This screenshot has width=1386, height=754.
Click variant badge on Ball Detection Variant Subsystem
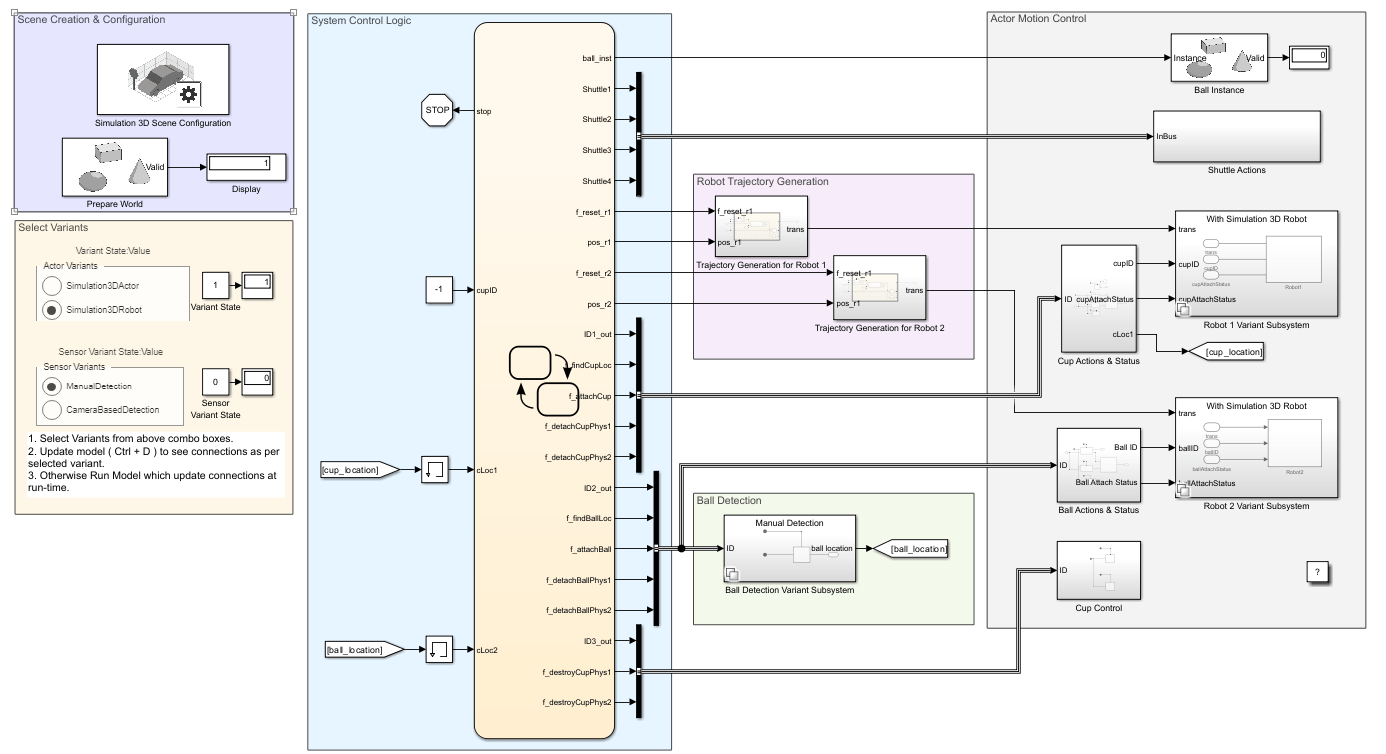pos(732,573)
